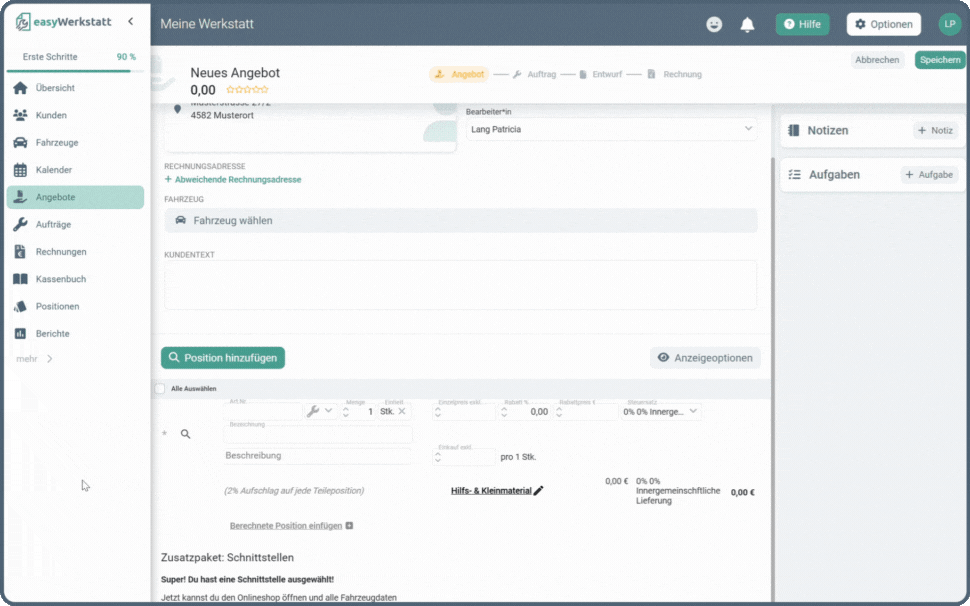Open the Bearbeiter*in dropdown
Image resolution: width=970 pixels, height=606 pixels.
coord(611,129)
